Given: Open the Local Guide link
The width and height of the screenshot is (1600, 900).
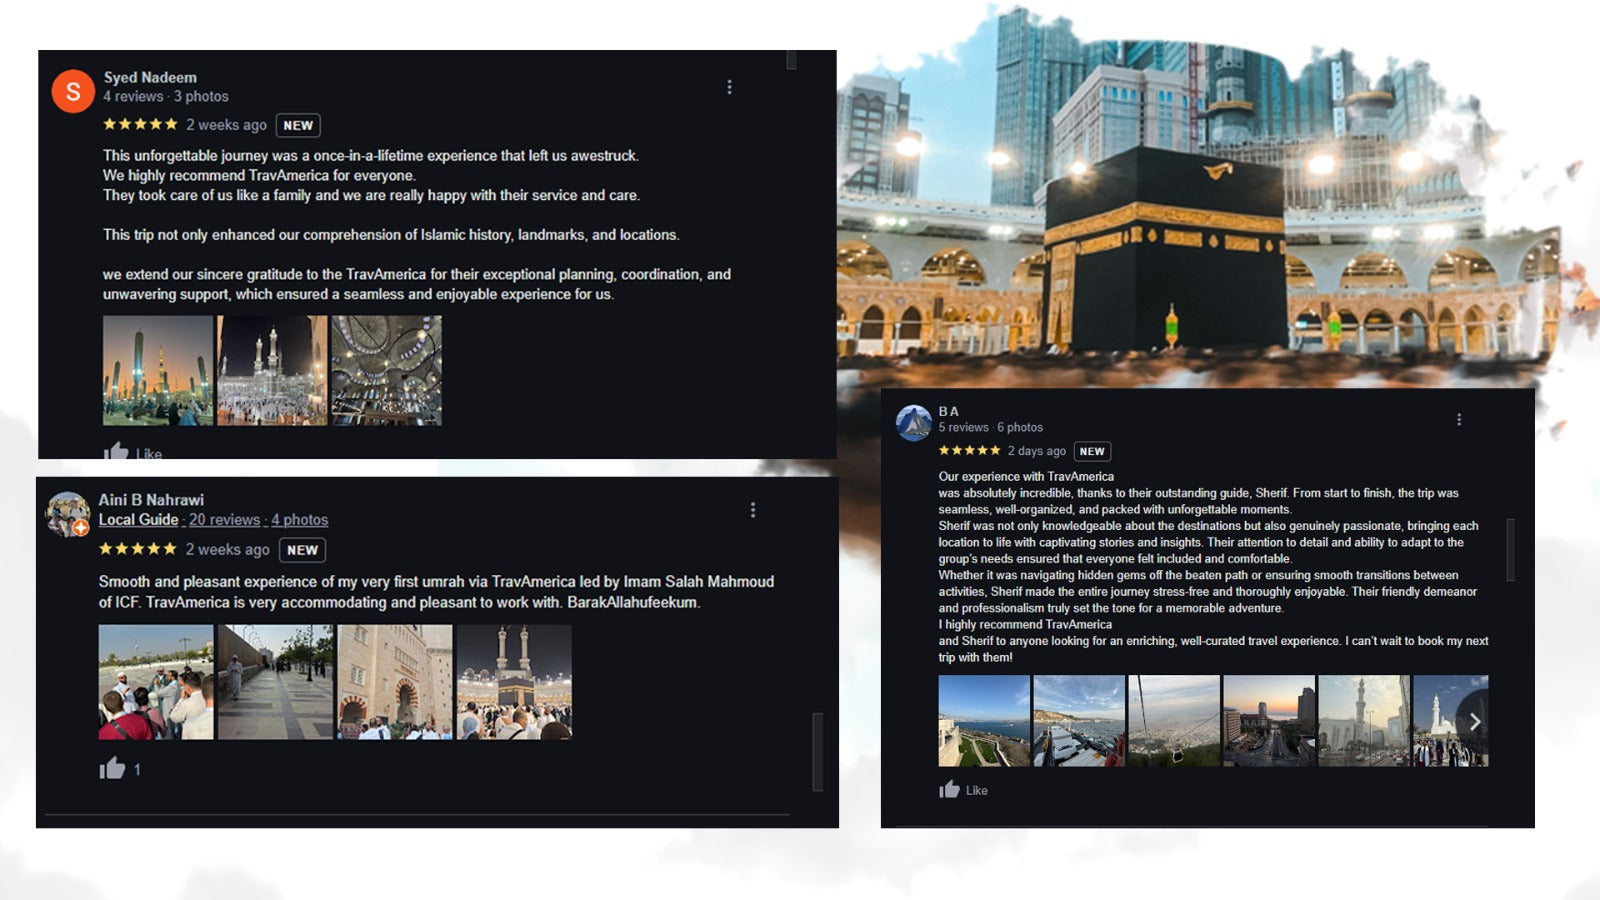Looking at the screenshot, I should click(138, 520).
